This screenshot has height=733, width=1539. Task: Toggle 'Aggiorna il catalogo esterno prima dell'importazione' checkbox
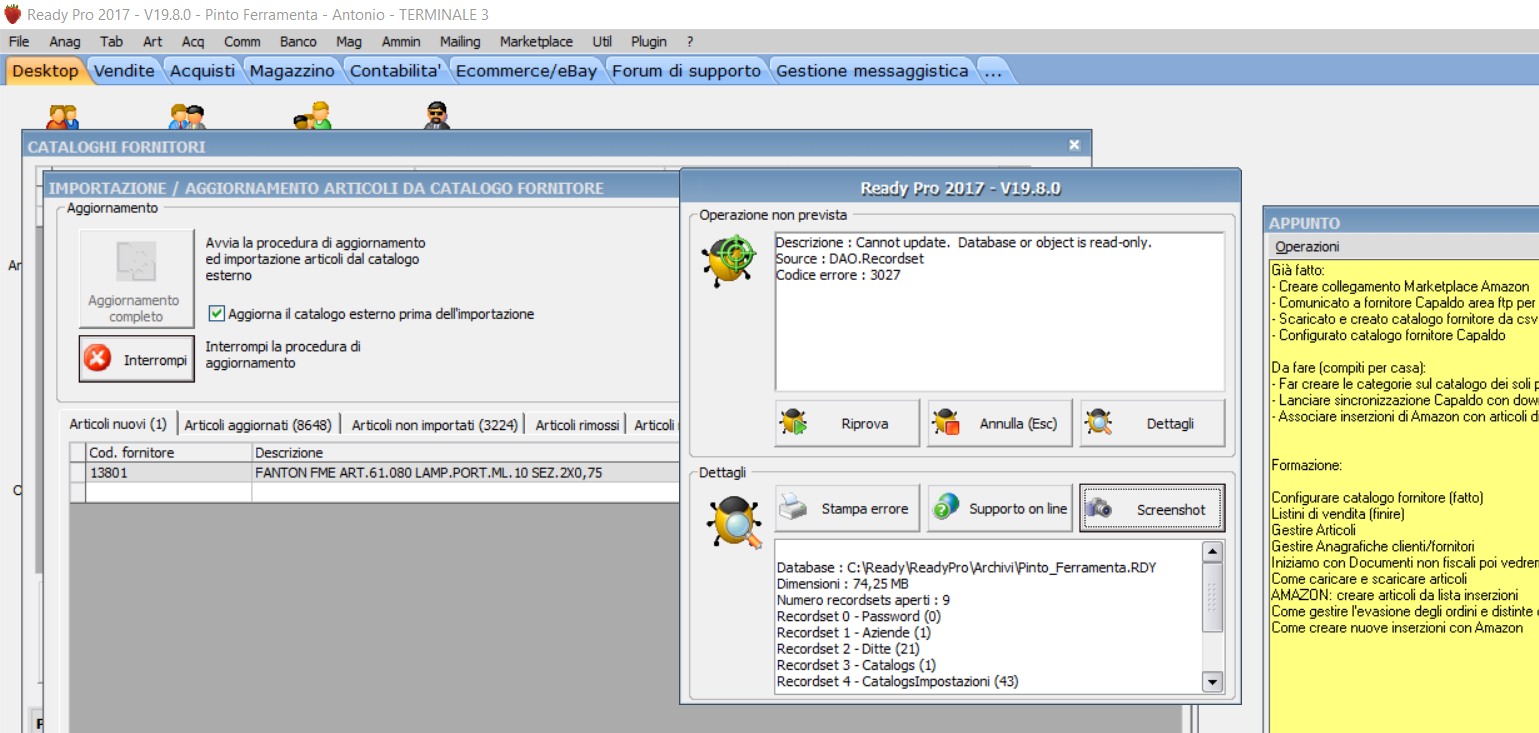pos(216,313)
